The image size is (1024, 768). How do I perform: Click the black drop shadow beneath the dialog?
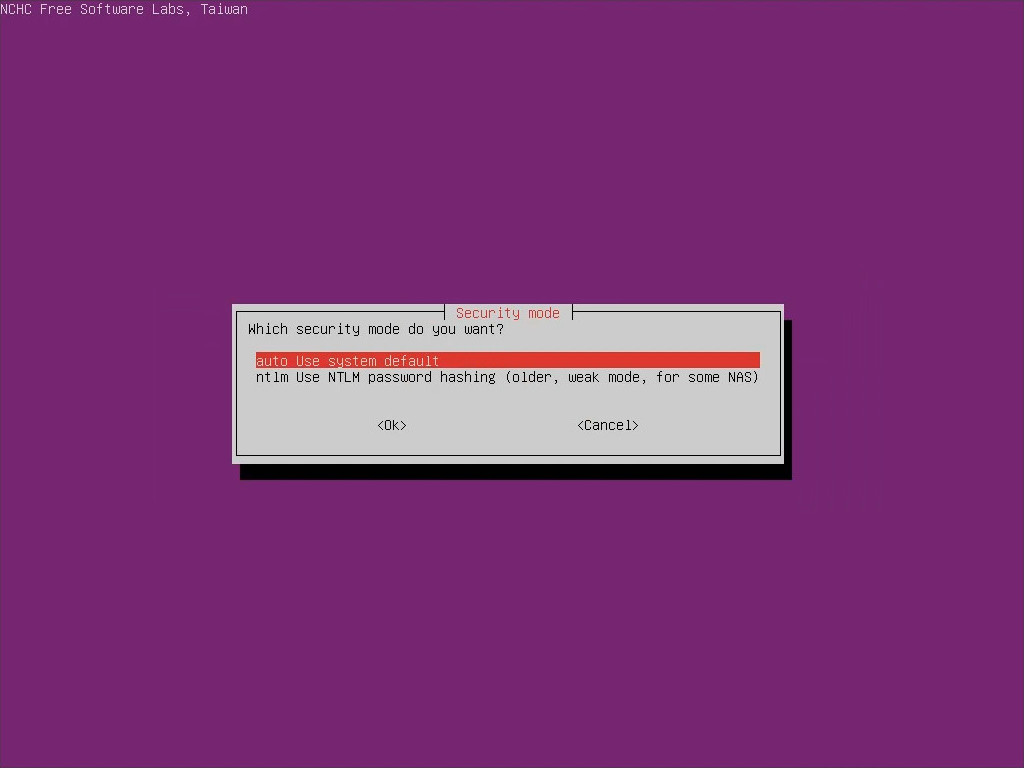516,472
